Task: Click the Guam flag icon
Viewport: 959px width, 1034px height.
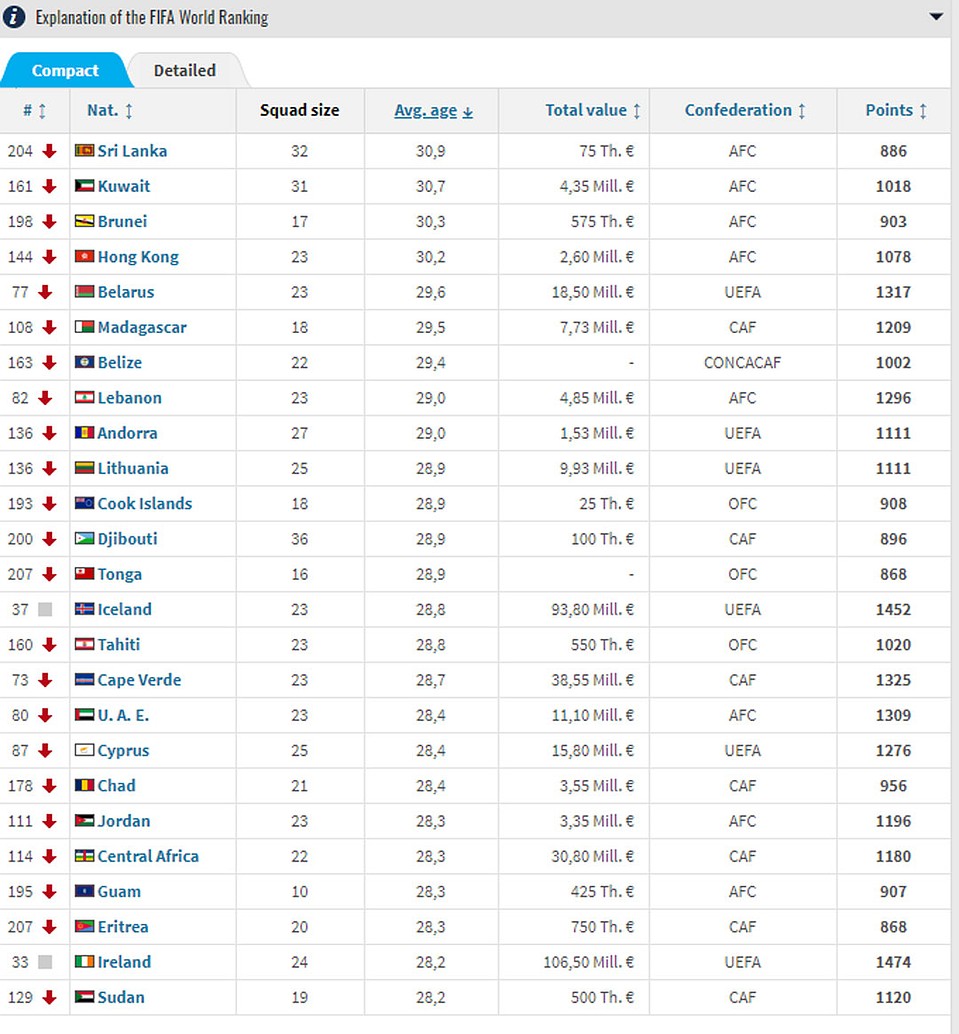Action: [x=84, y=892]
